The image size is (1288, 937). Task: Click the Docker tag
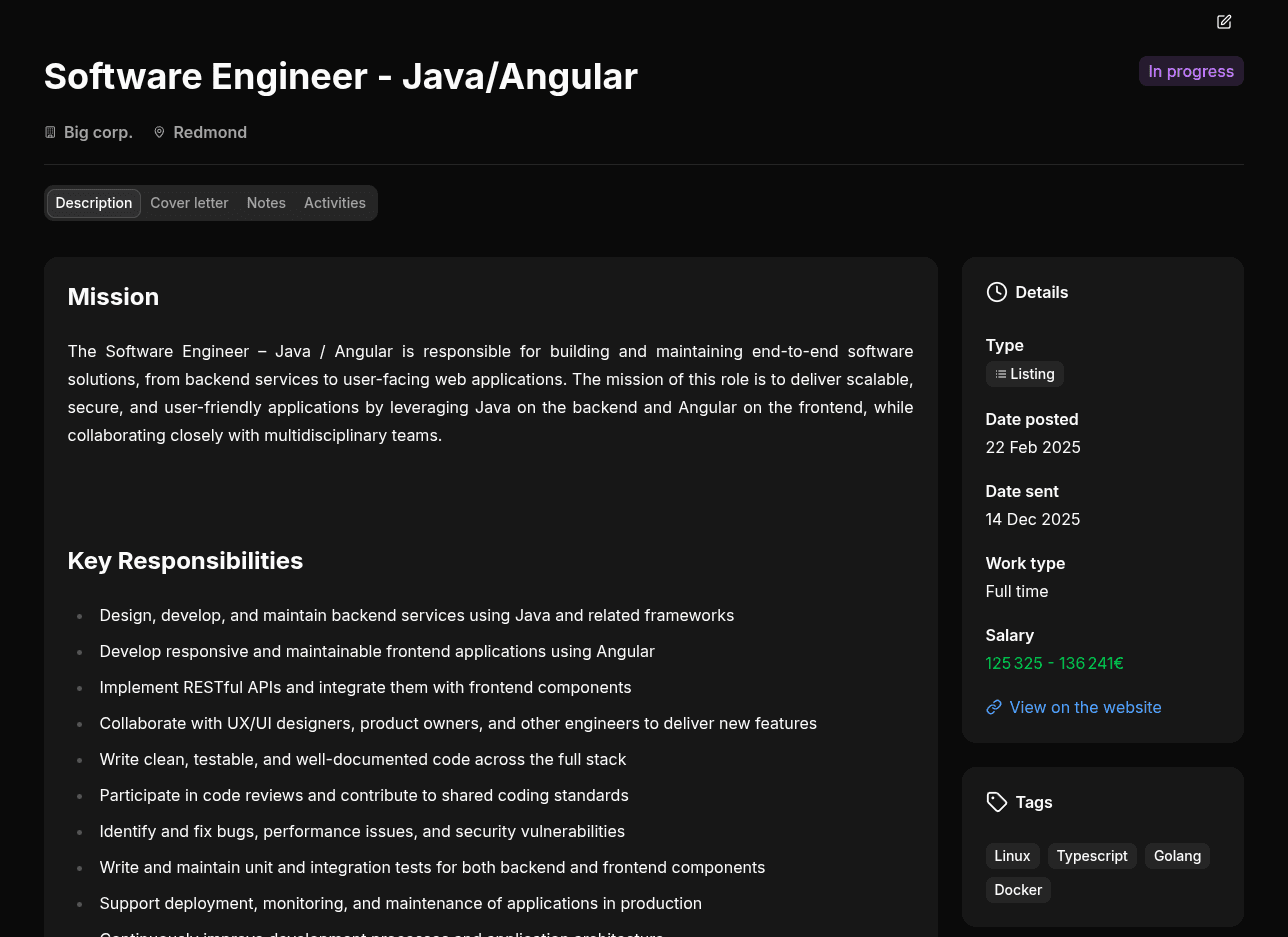click(x=1018, y=890)
